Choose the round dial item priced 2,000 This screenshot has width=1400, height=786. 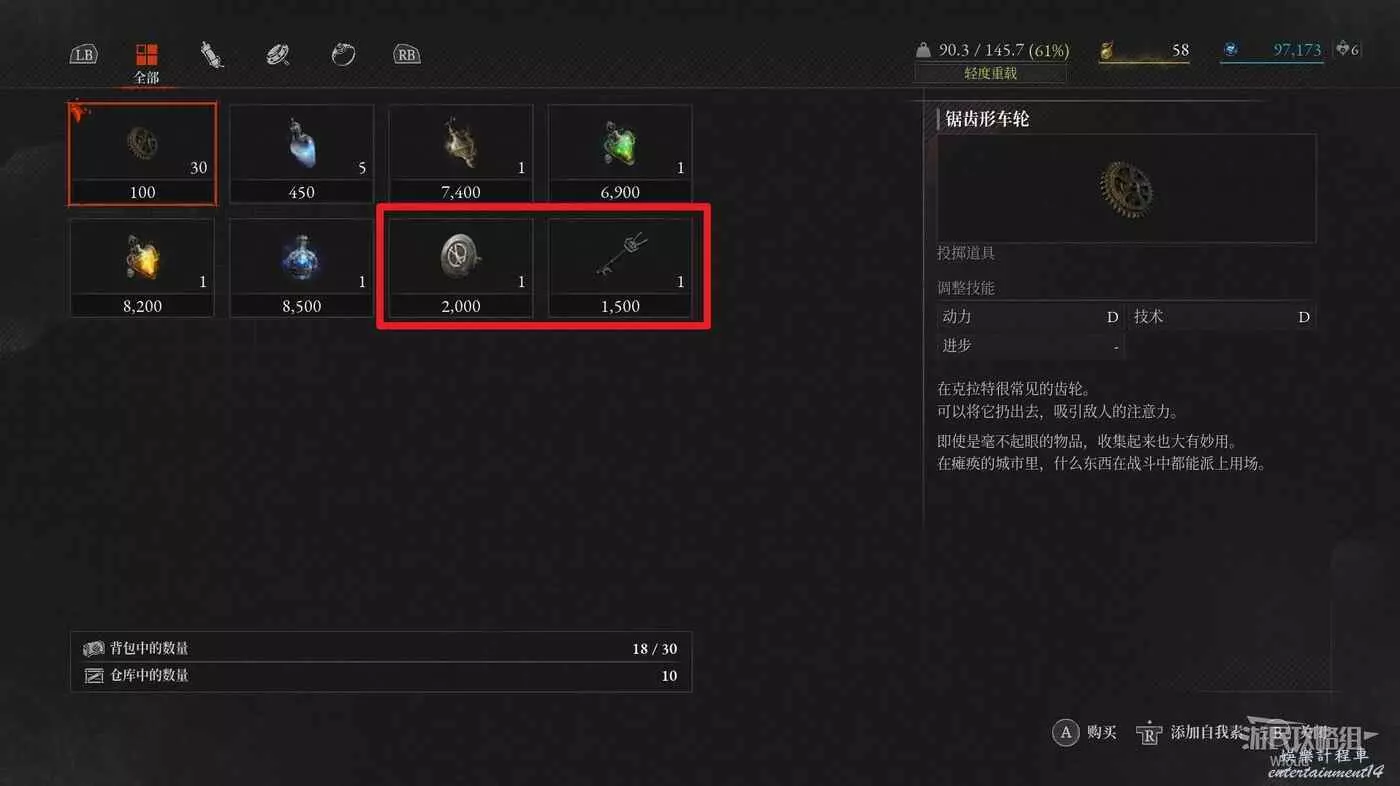461,268
